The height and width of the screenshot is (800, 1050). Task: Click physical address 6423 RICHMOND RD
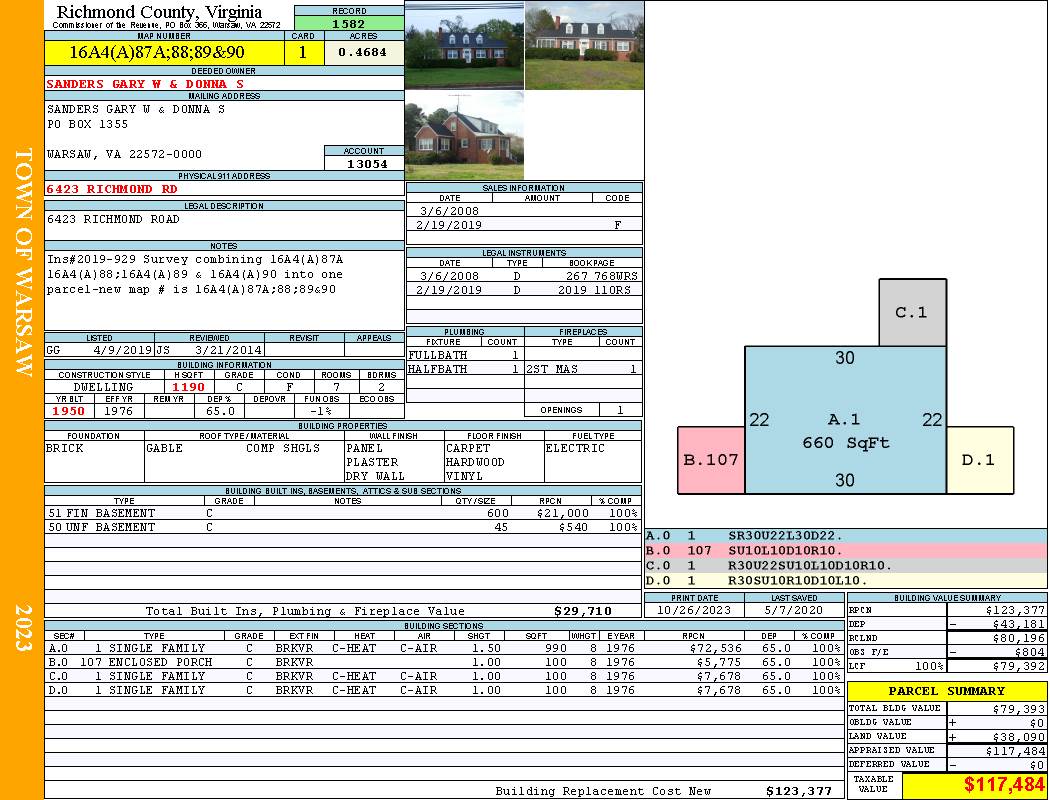tap(112, 189)
